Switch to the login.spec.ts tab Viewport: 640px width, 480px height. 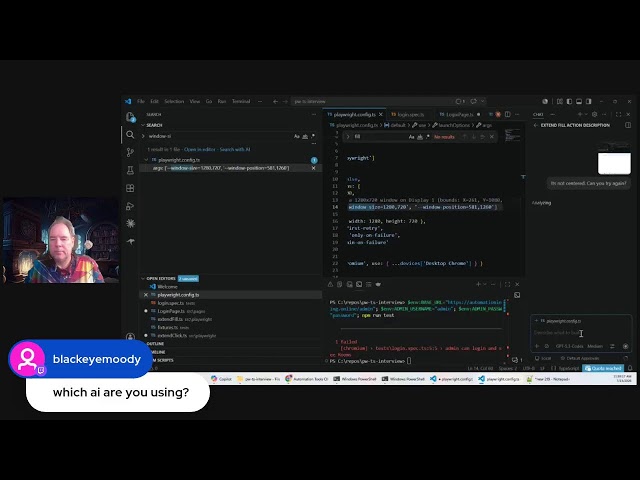407,115
